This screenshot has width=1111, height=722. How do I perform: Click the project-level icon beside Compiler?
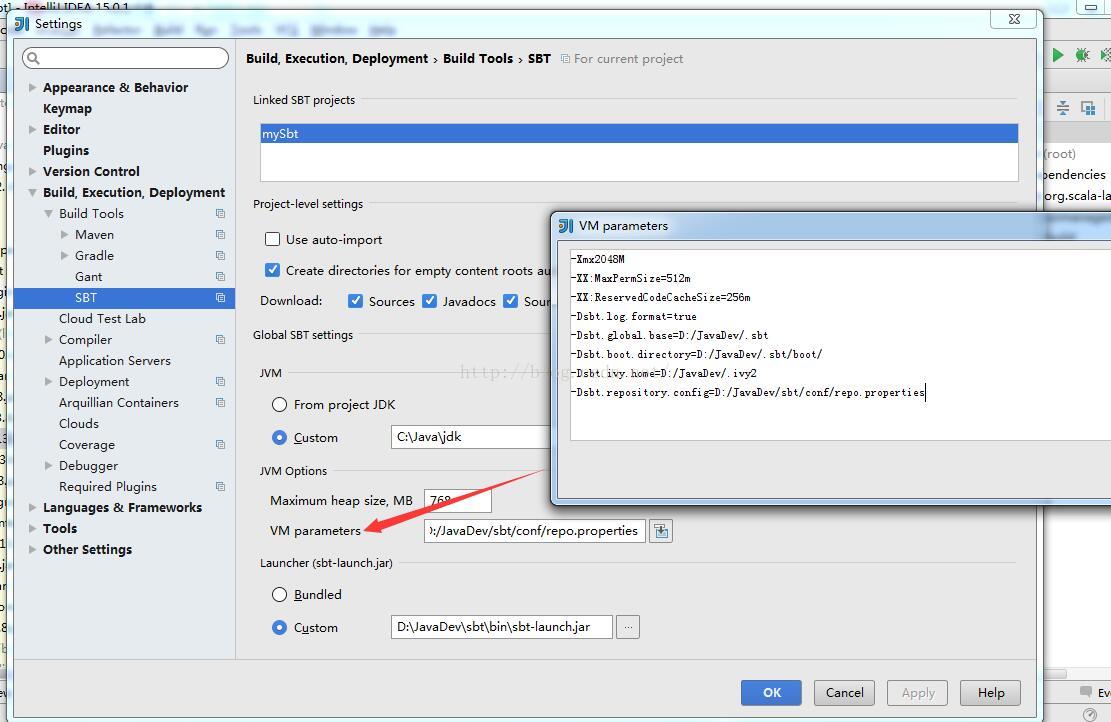(x=220, y=339)
